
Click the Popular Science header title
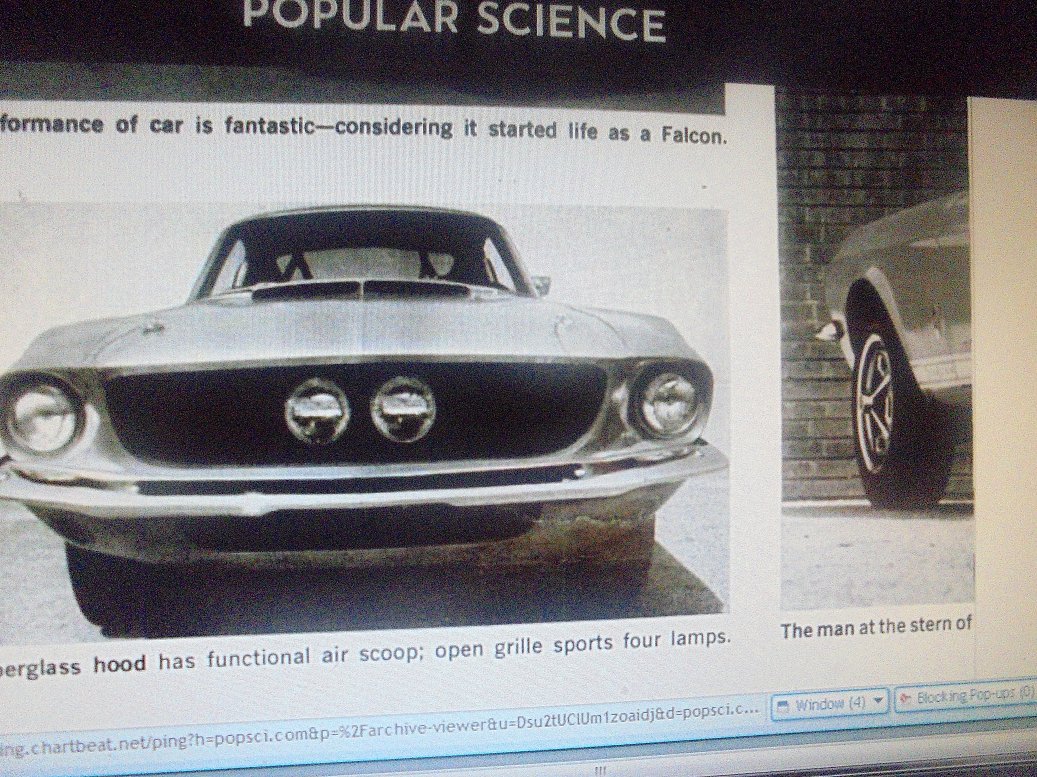[454, 20]
